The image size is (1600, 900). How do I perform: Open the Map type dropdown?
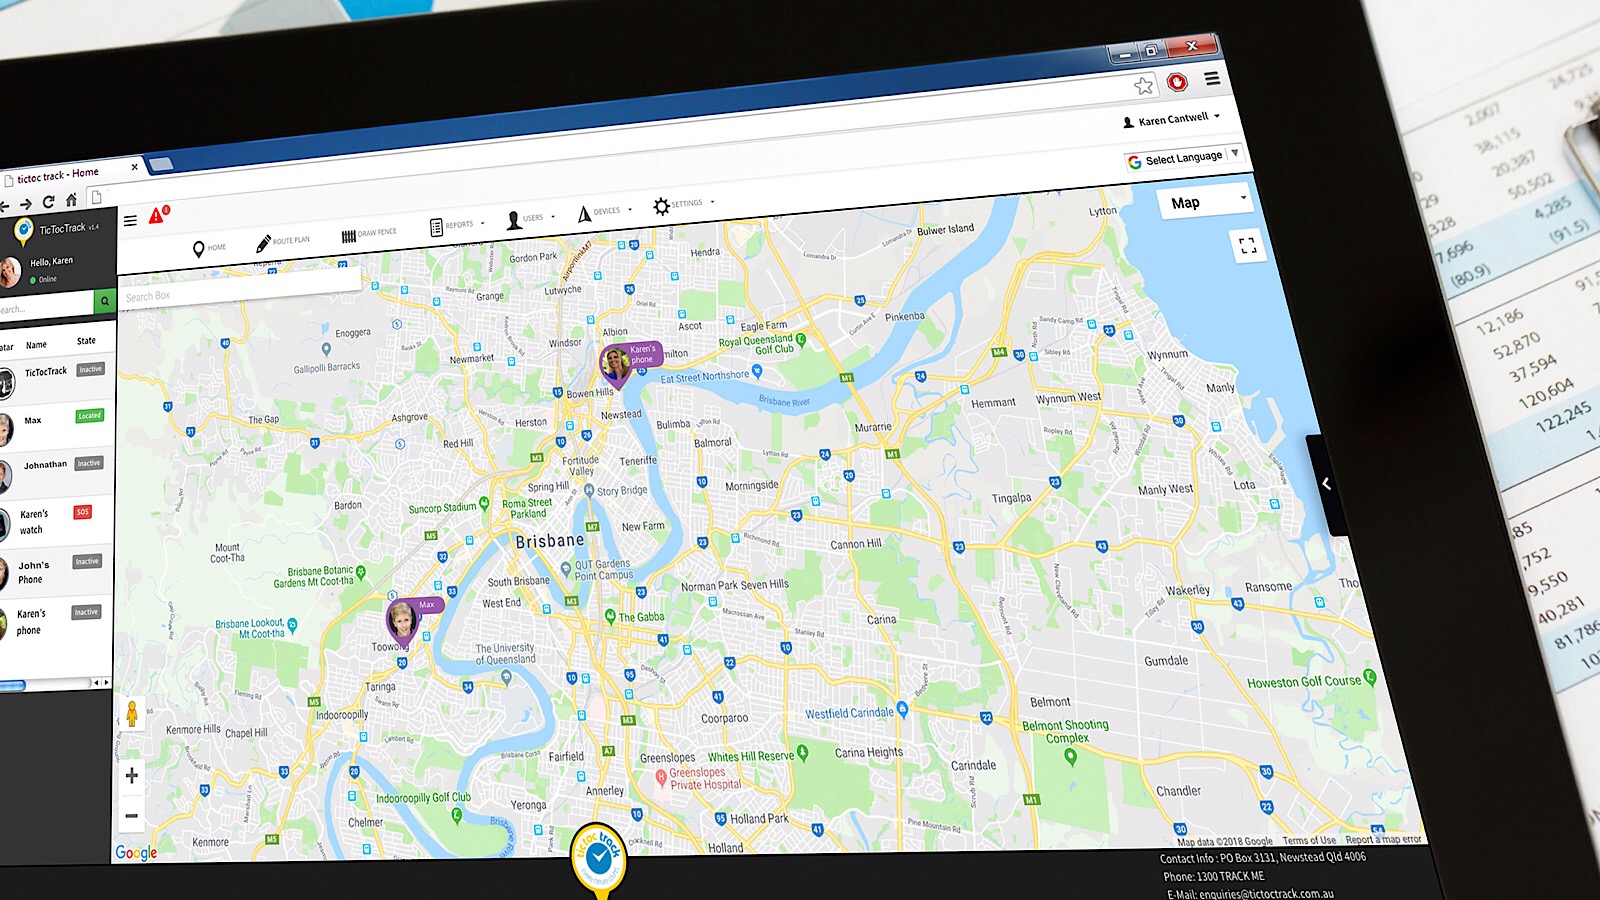1206,202
